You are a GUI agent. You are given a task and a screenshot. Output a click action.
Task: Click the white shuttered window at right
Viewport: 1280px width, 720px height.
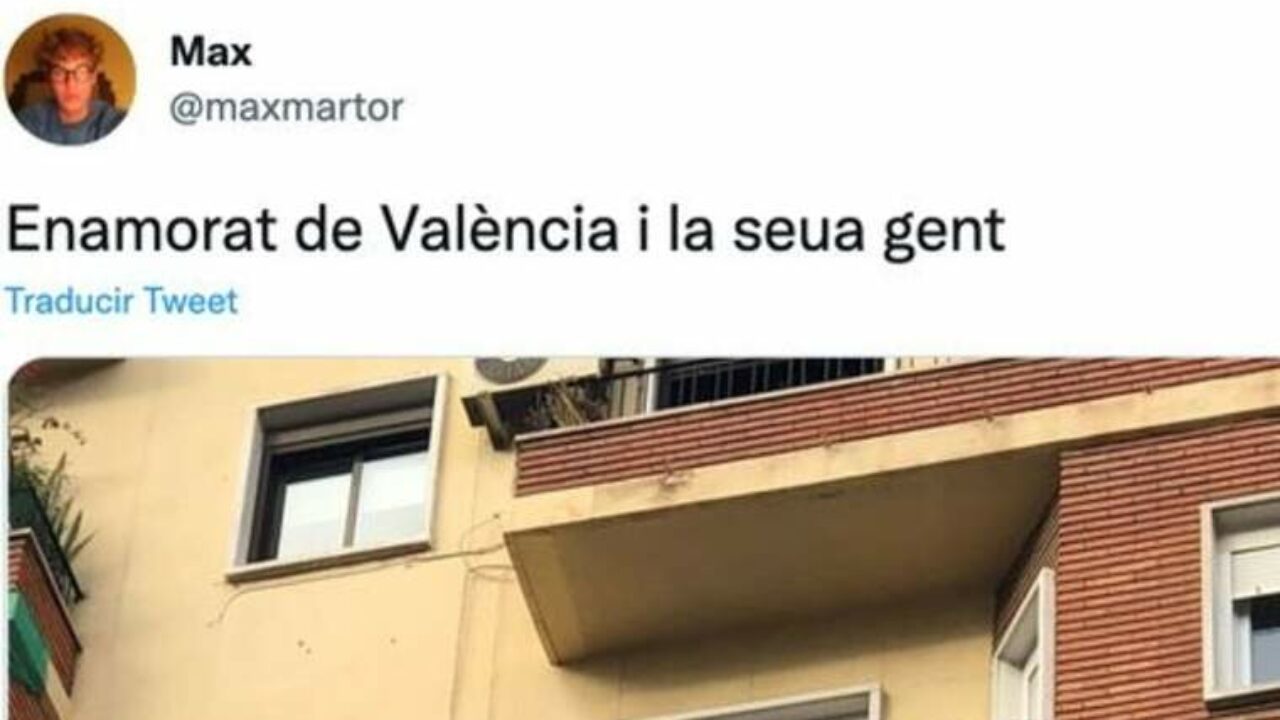(x=1243, y=599)
